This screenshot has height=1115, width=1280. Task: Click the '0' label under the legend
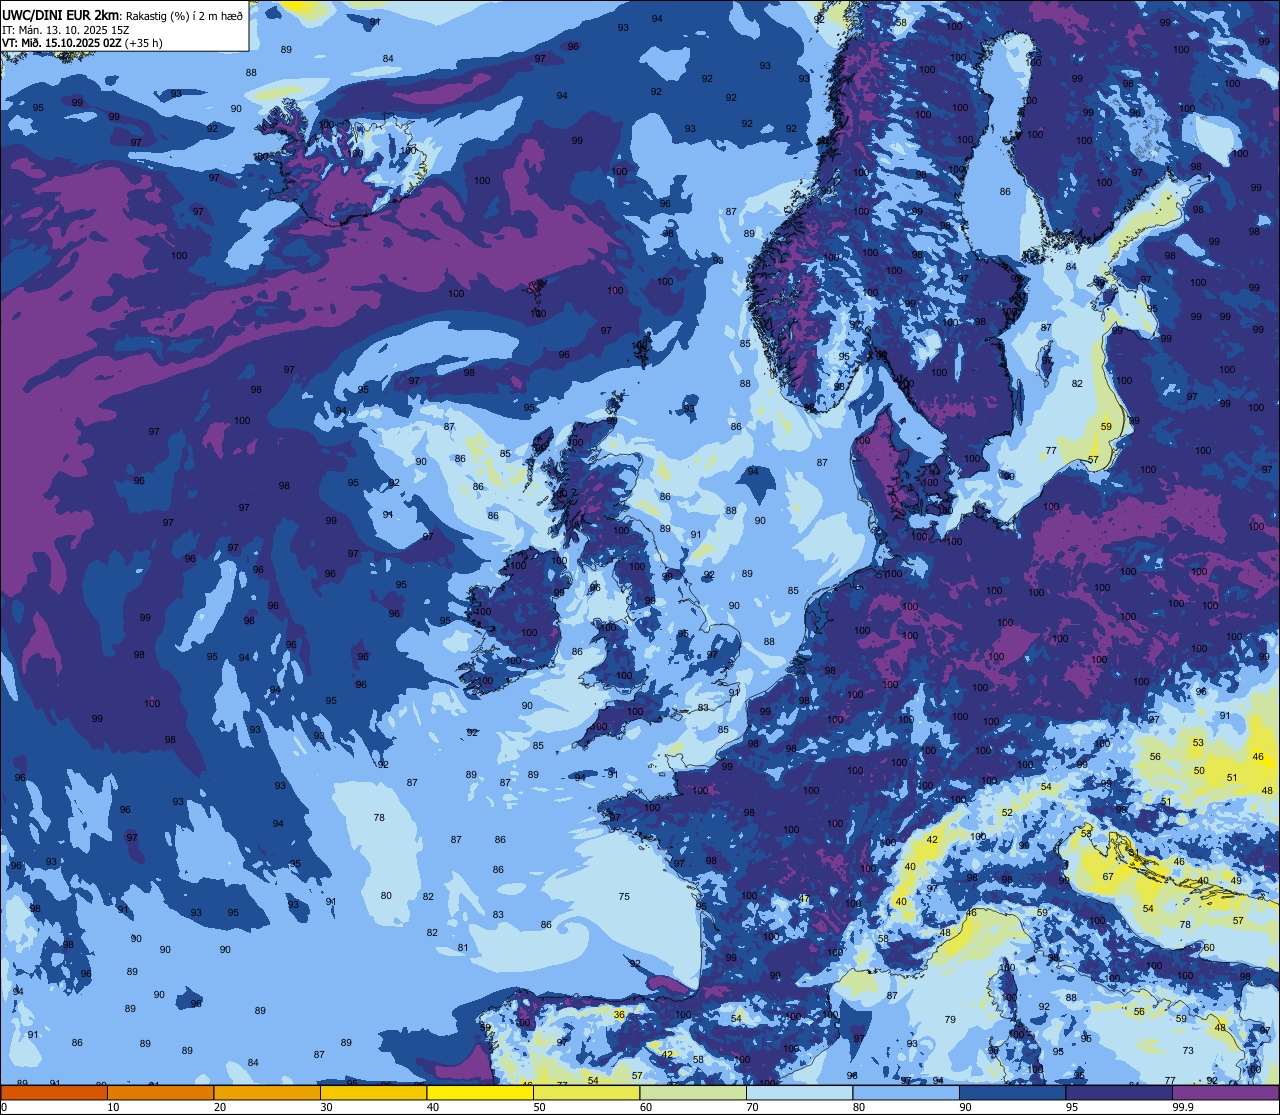click(4, 1107)
